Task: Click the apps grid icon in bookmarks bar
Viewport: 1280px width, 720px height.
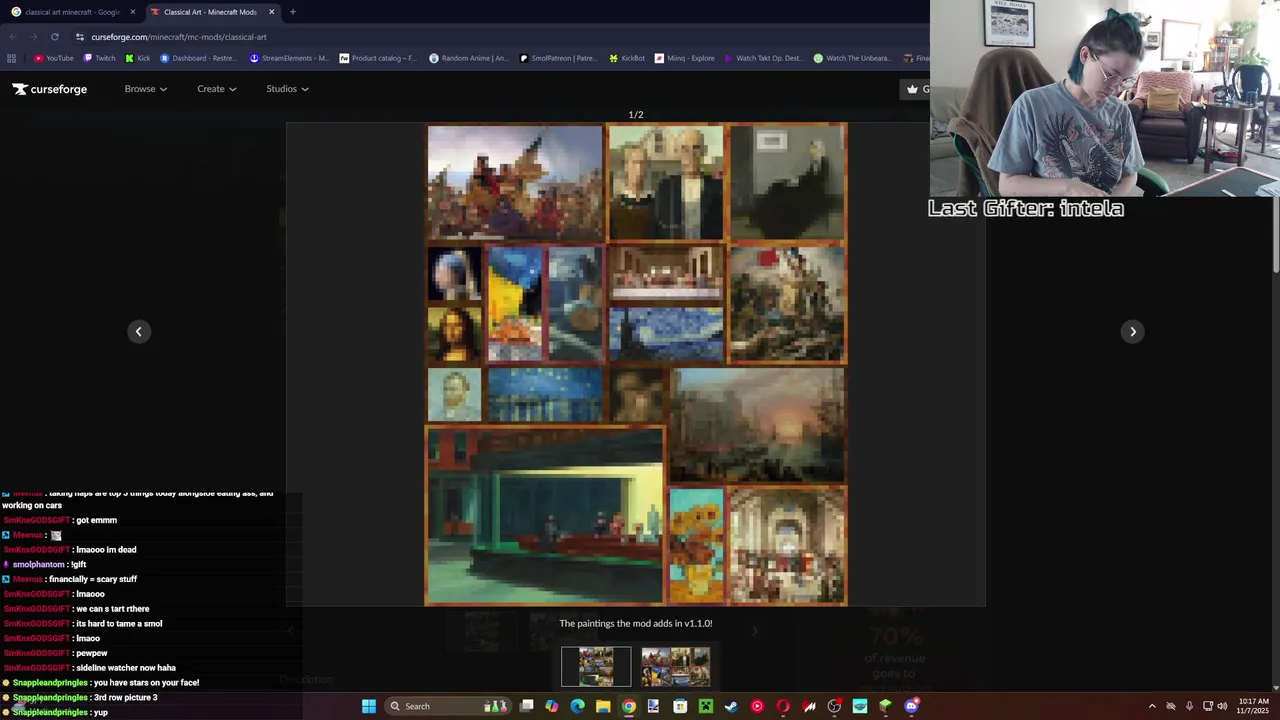Action: [13, 58]
